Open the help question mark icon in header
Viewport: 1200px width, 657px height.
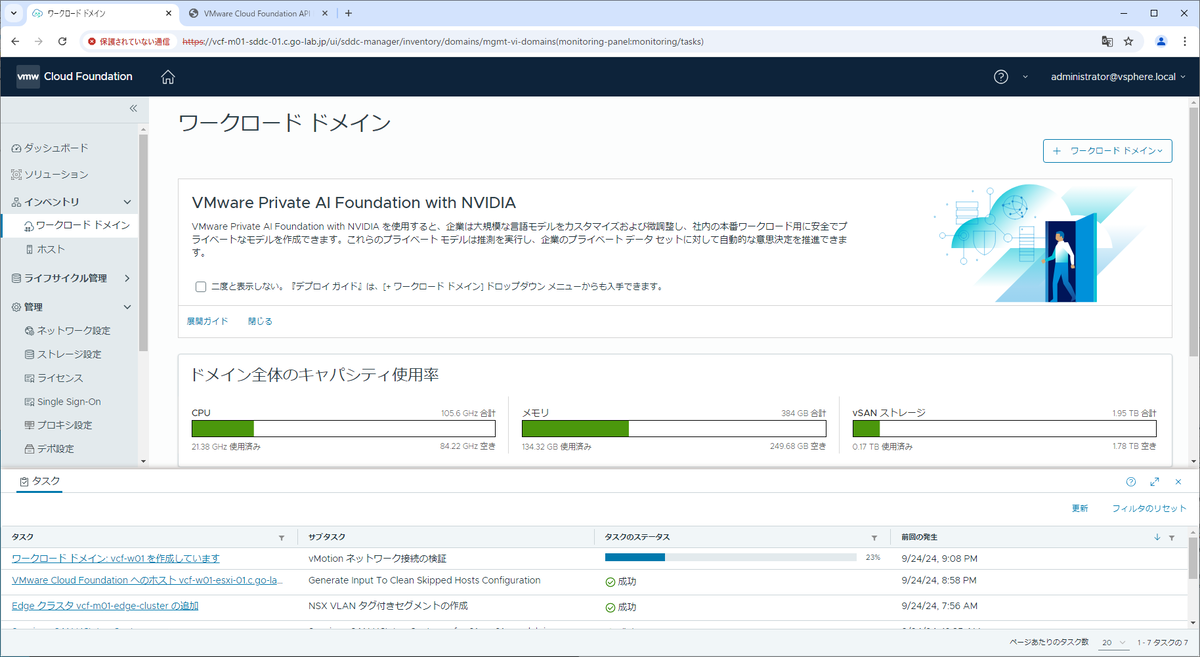(x=1001, y=77)
